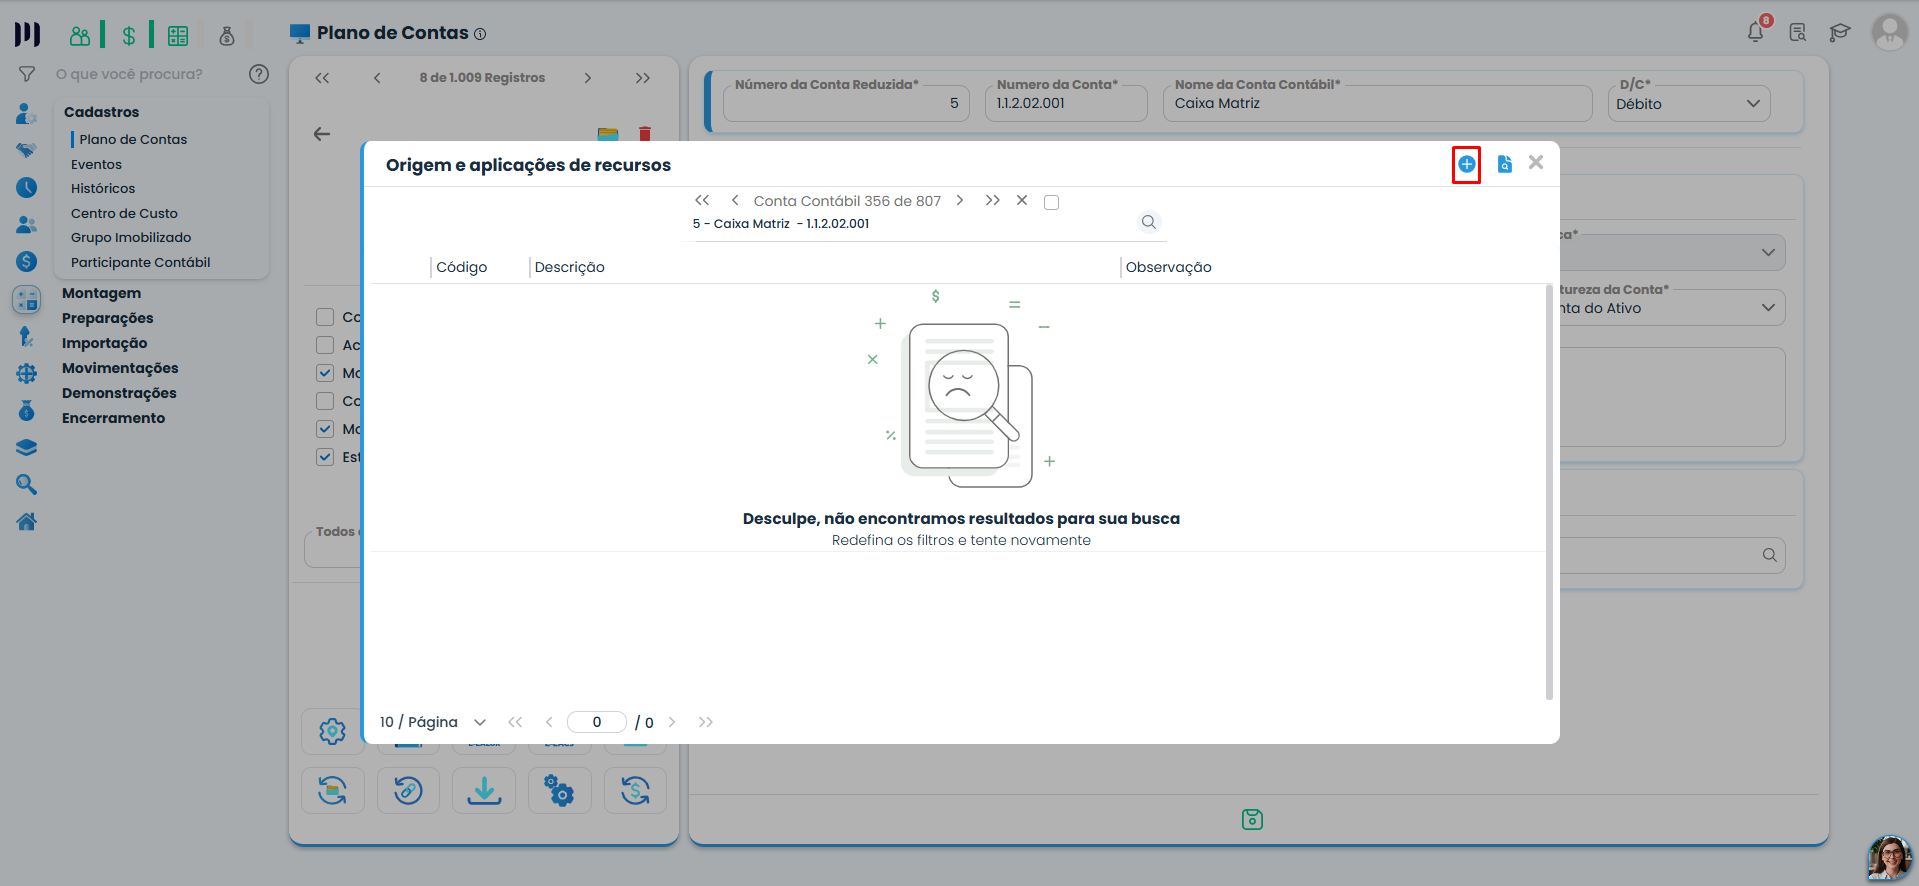Click the green save icon at bottom
Viewport: 1919px width, 886px height.
tap(1252, 820)
